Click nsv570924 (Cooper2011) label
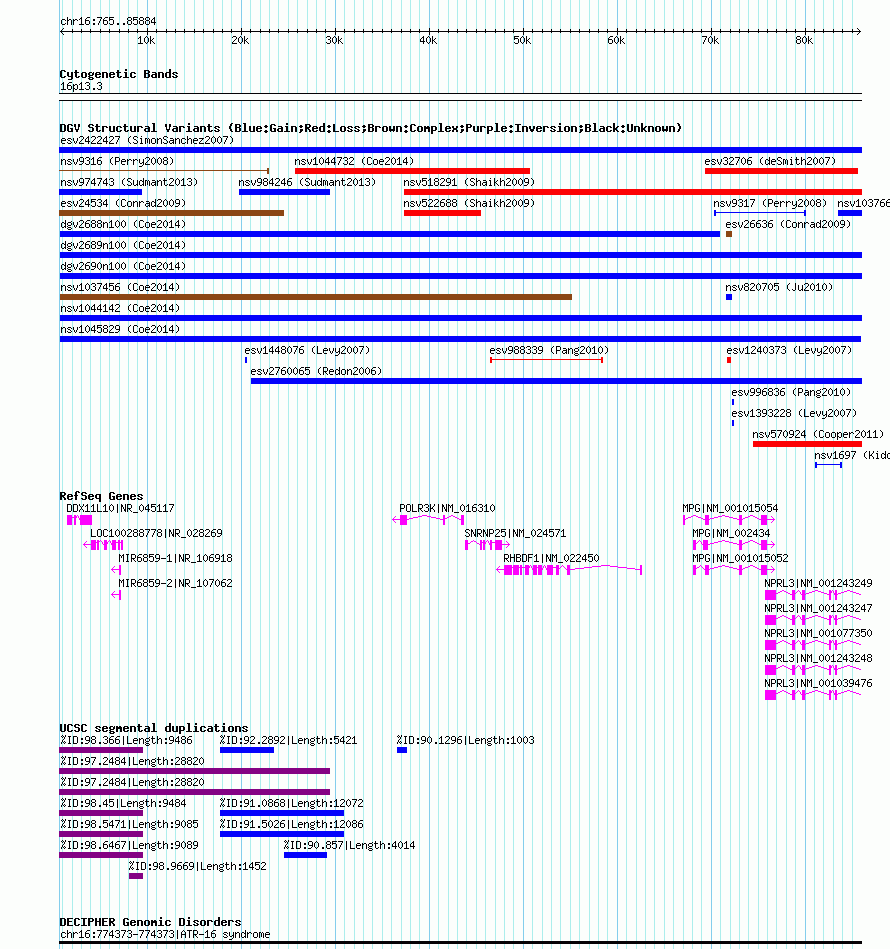The height and width of the screenshot is (949, 890). [818, 435]
